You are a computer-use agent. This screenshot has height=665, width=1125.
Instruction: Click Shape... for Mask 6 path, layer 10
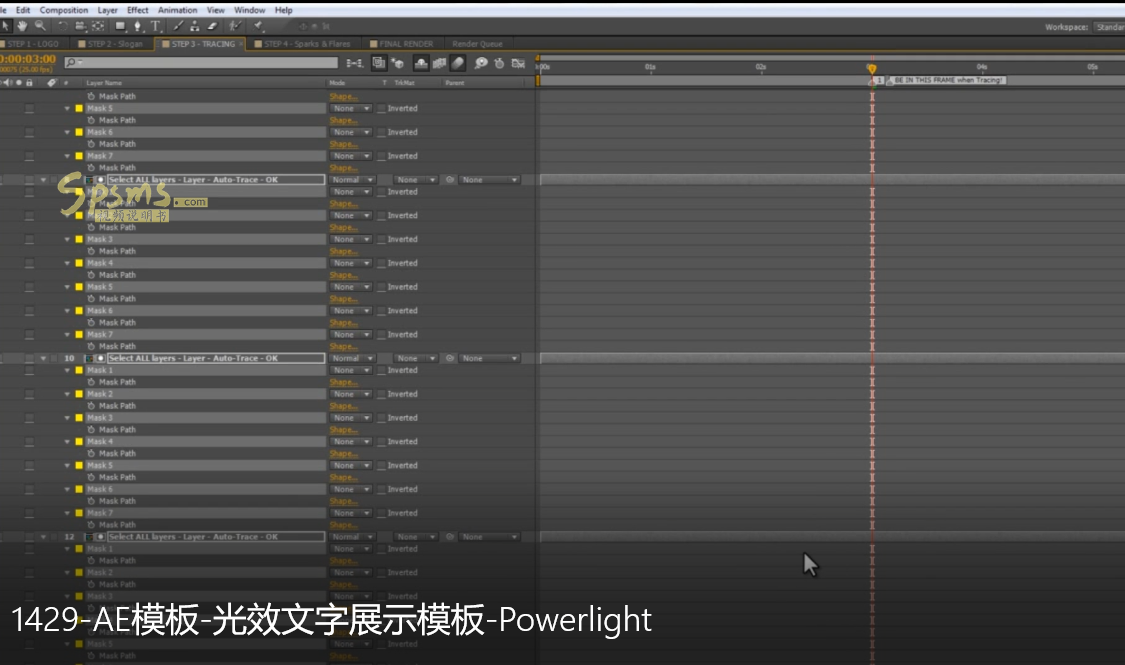click(x=342, y=501)
